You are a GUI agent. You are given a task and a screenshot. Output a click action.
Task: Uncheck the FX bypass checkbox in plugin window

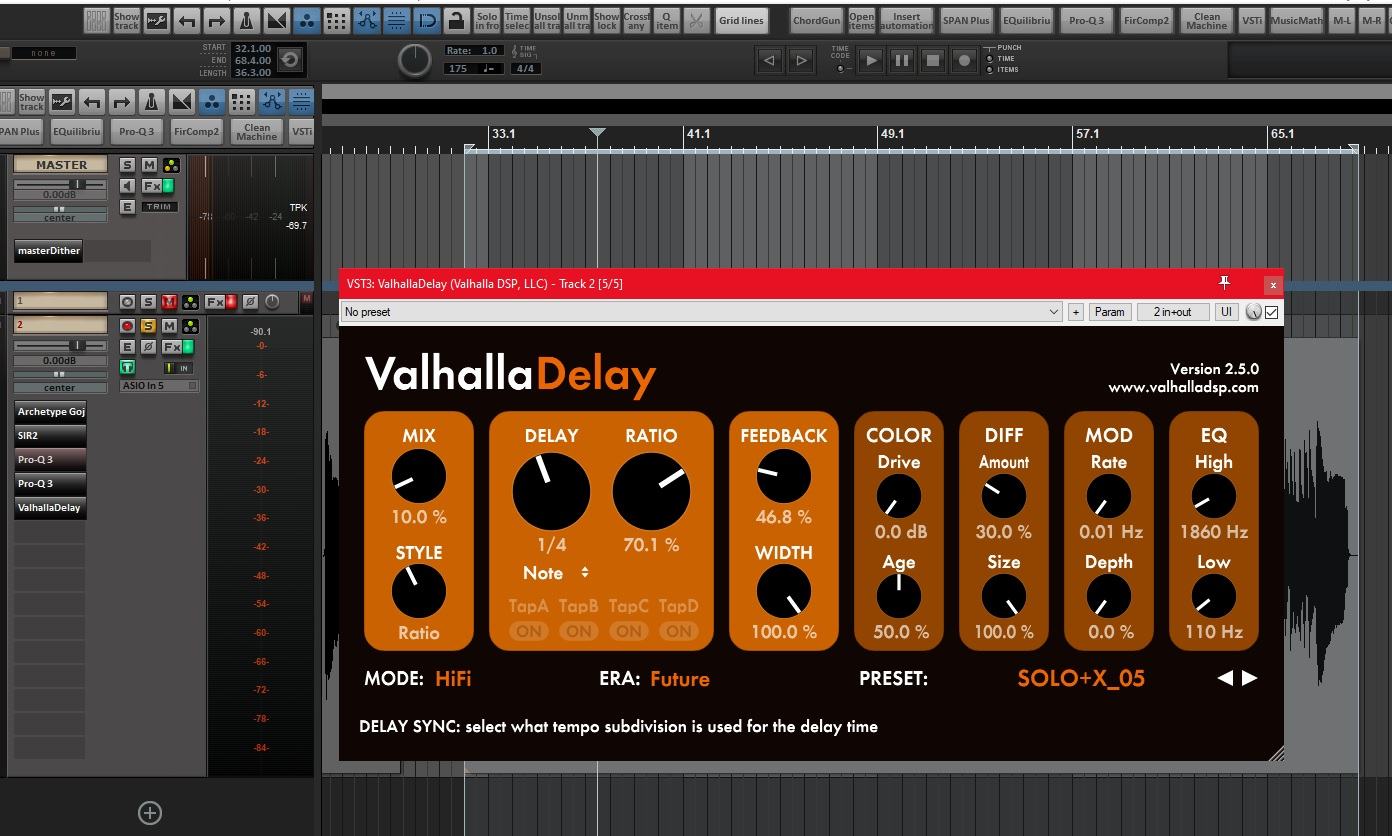point(1272,312)
